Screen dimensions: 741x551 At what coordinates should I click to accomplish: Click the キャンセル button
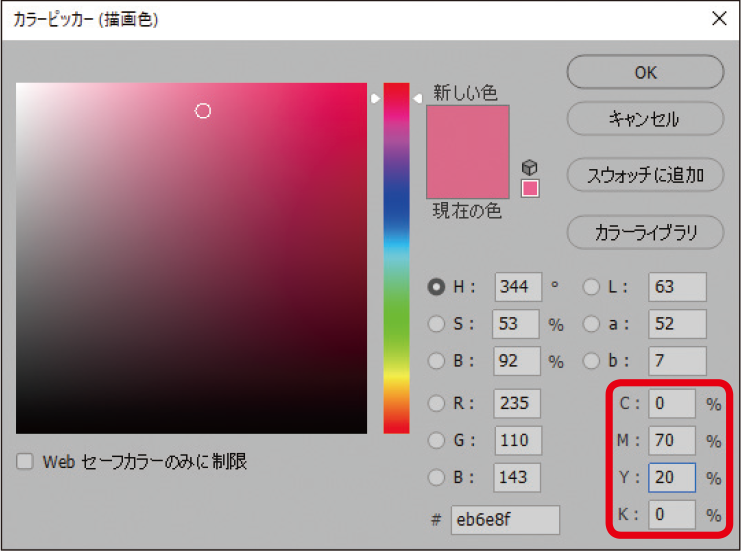pos(645,119)
